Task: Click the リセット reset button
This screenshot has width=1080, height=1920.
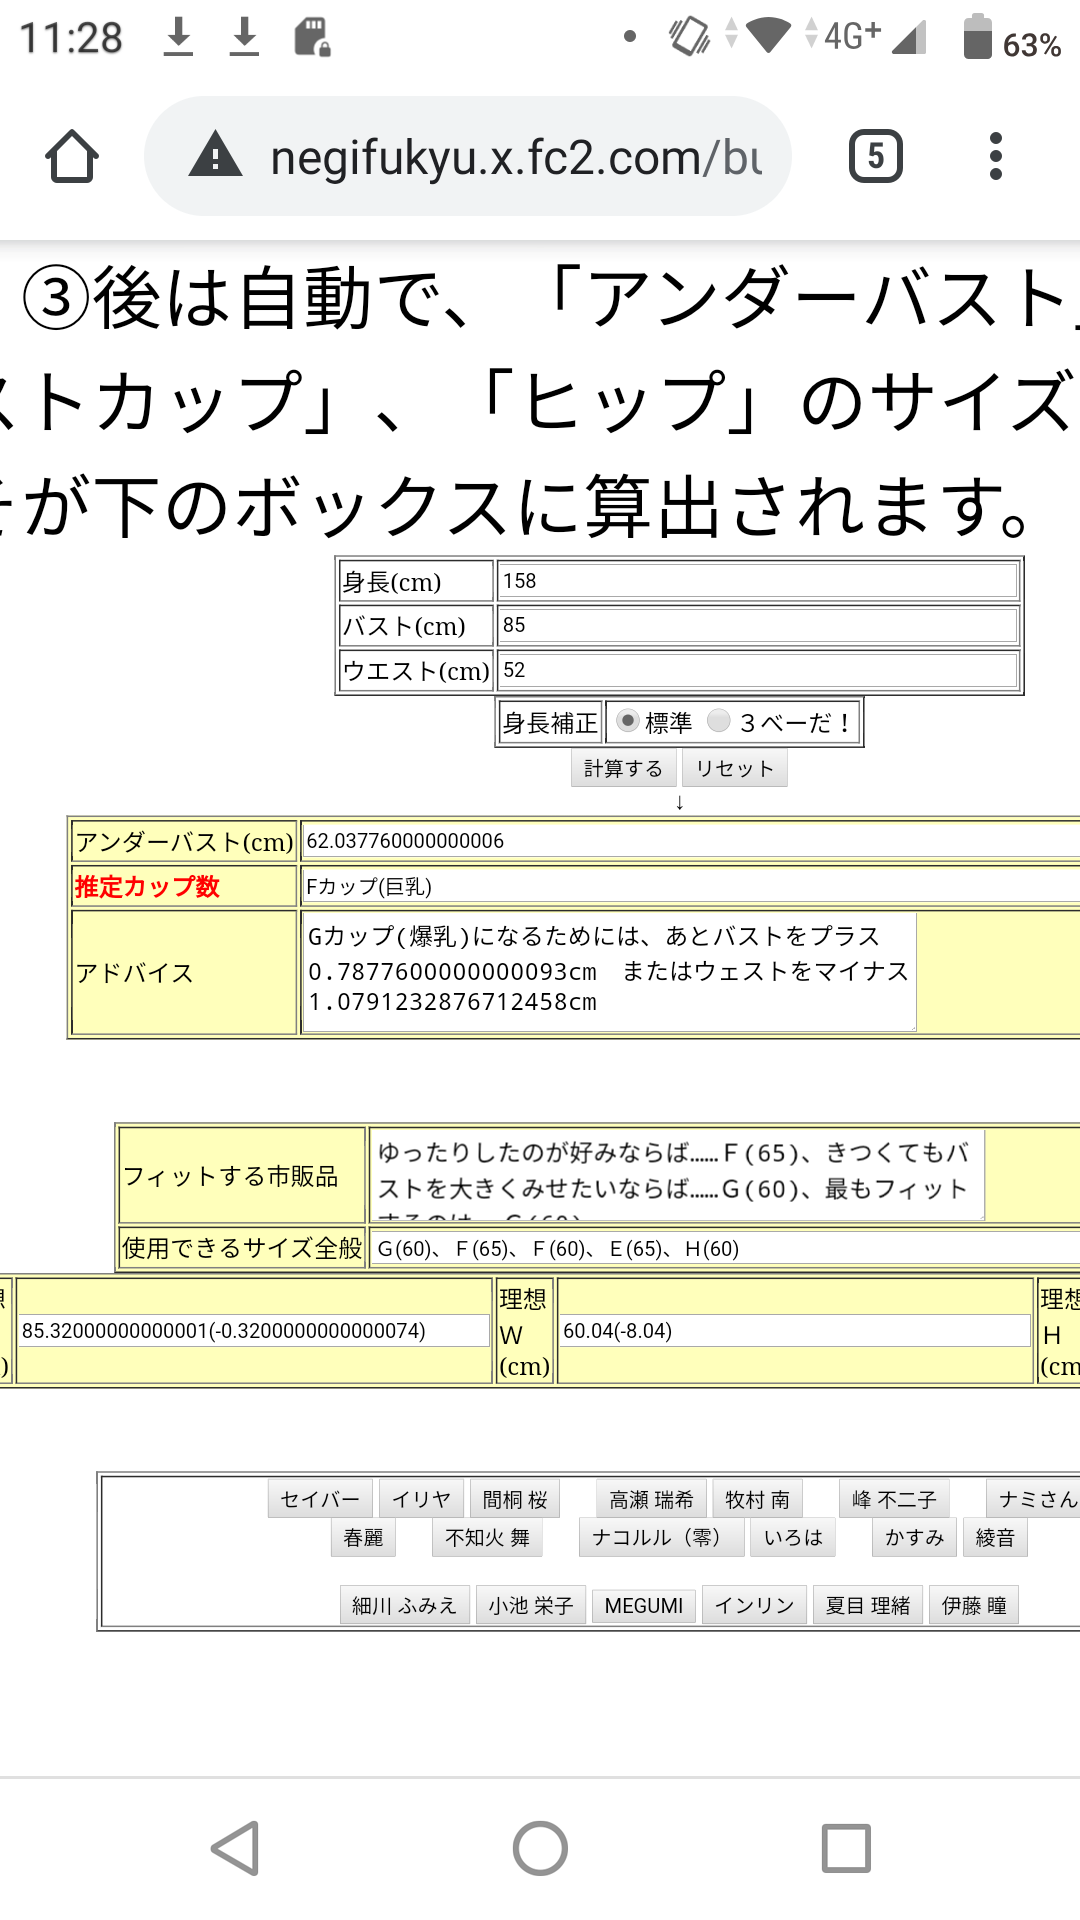Action: 734,768
